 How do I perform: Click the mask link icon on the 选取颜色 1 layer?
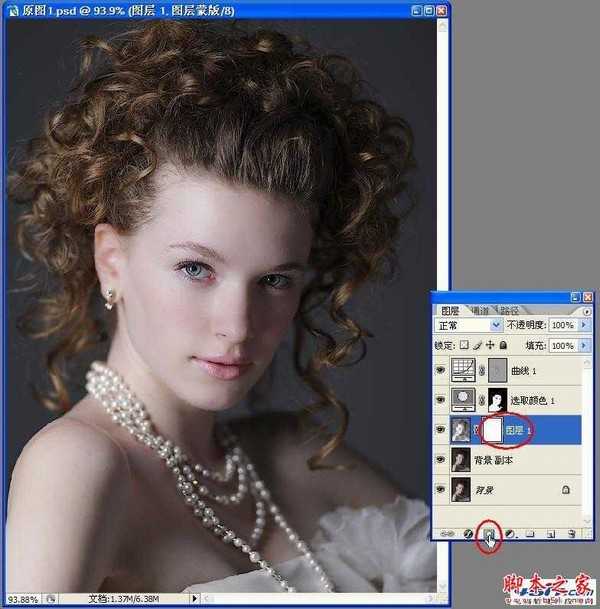pyautogui.click(x=482, y=400)
